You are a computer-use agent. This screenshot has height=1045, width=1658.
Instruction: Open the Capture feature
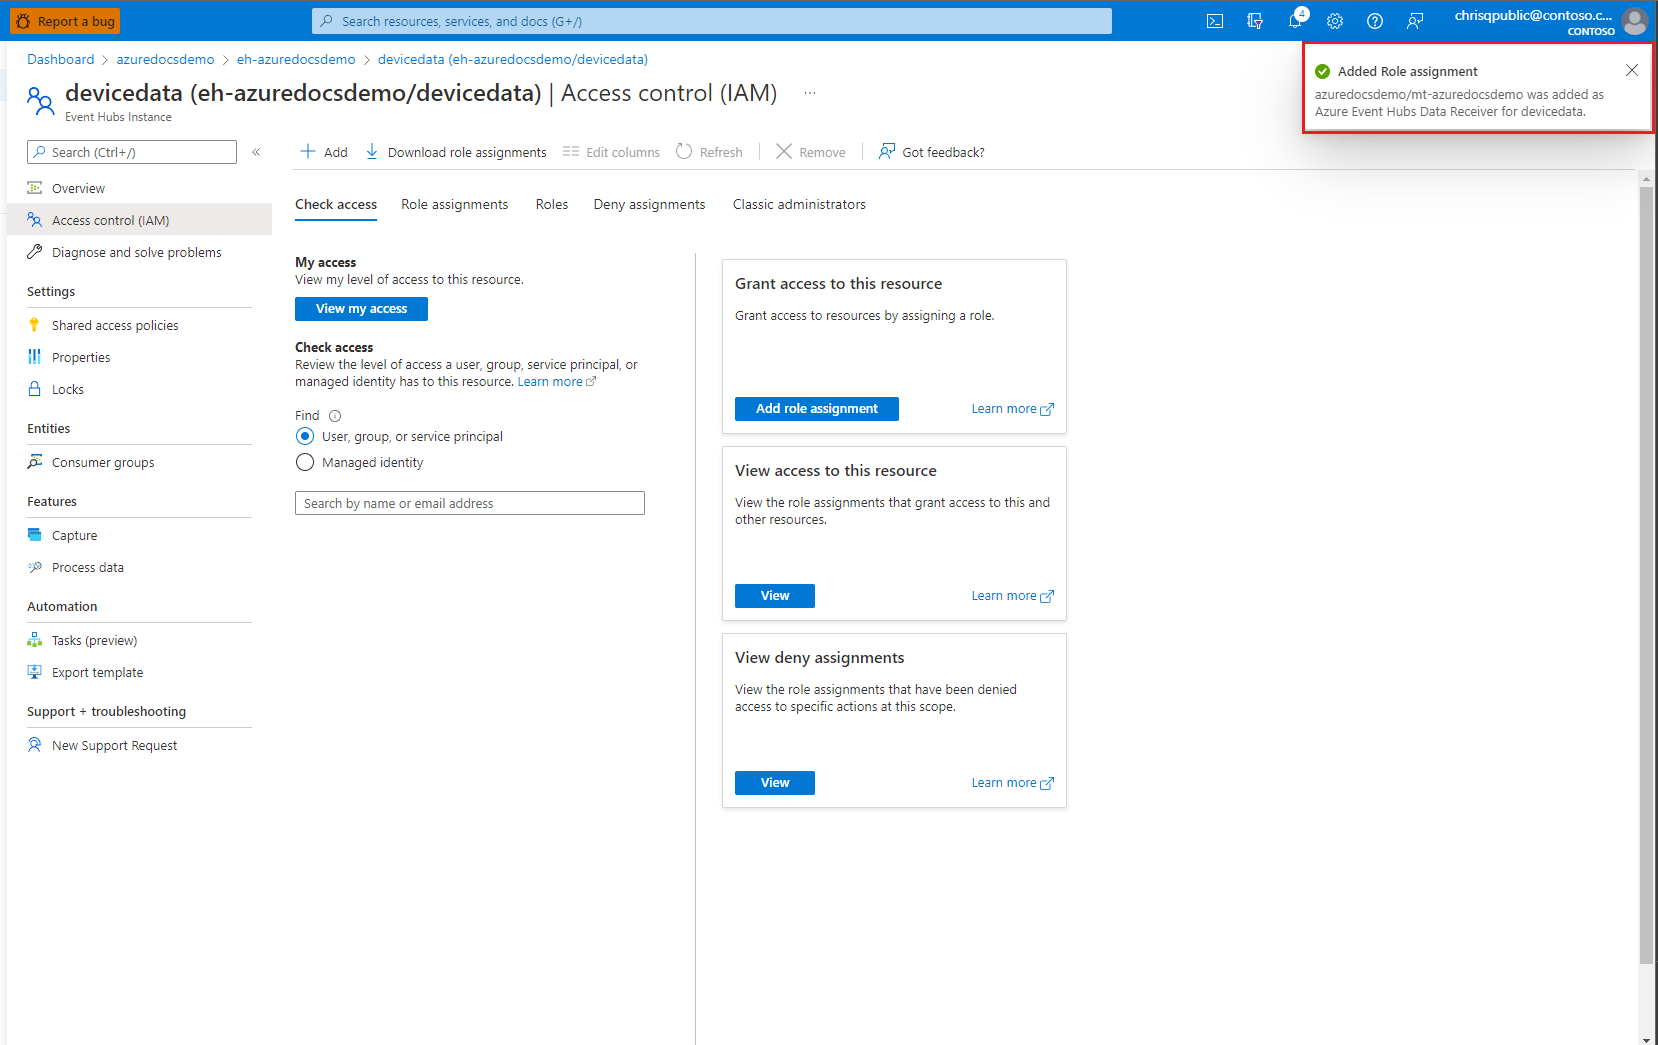pyautogui.click(x=74, y=534)
